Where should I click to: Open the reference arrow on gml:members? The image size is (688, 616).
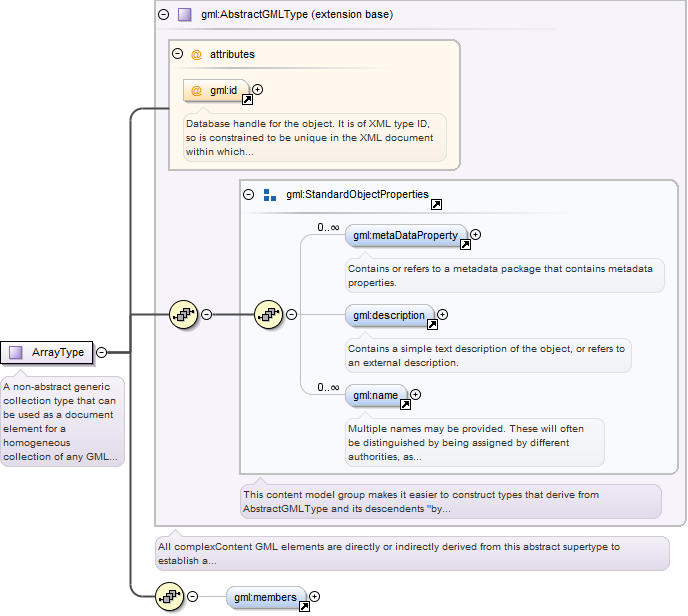click(x=304, y=607)
